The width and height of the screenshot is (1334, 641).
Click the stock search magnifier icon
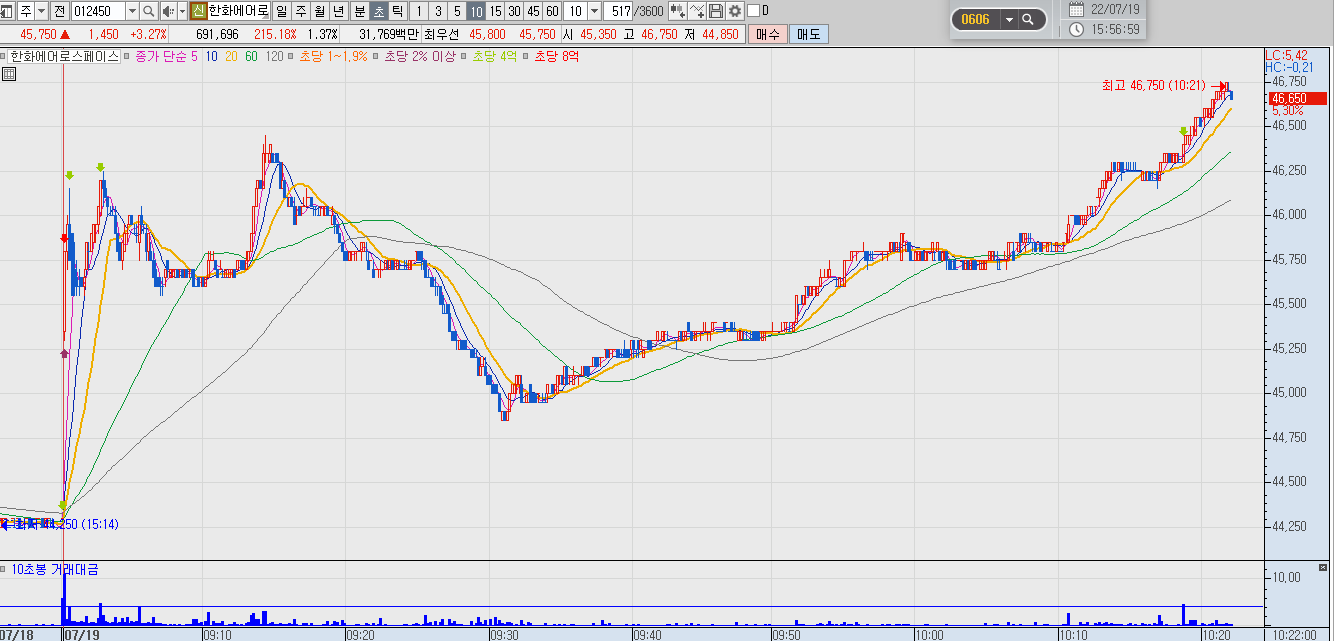(x=149, y=11)
